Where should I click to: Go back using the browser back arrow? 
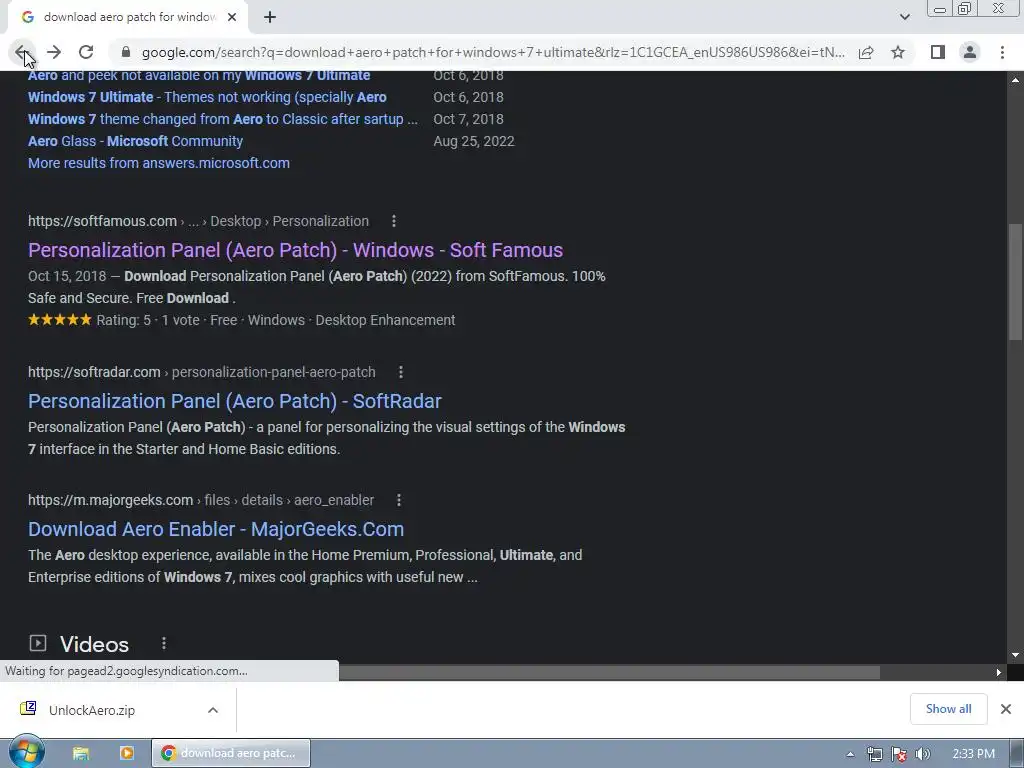click(21, 52)
